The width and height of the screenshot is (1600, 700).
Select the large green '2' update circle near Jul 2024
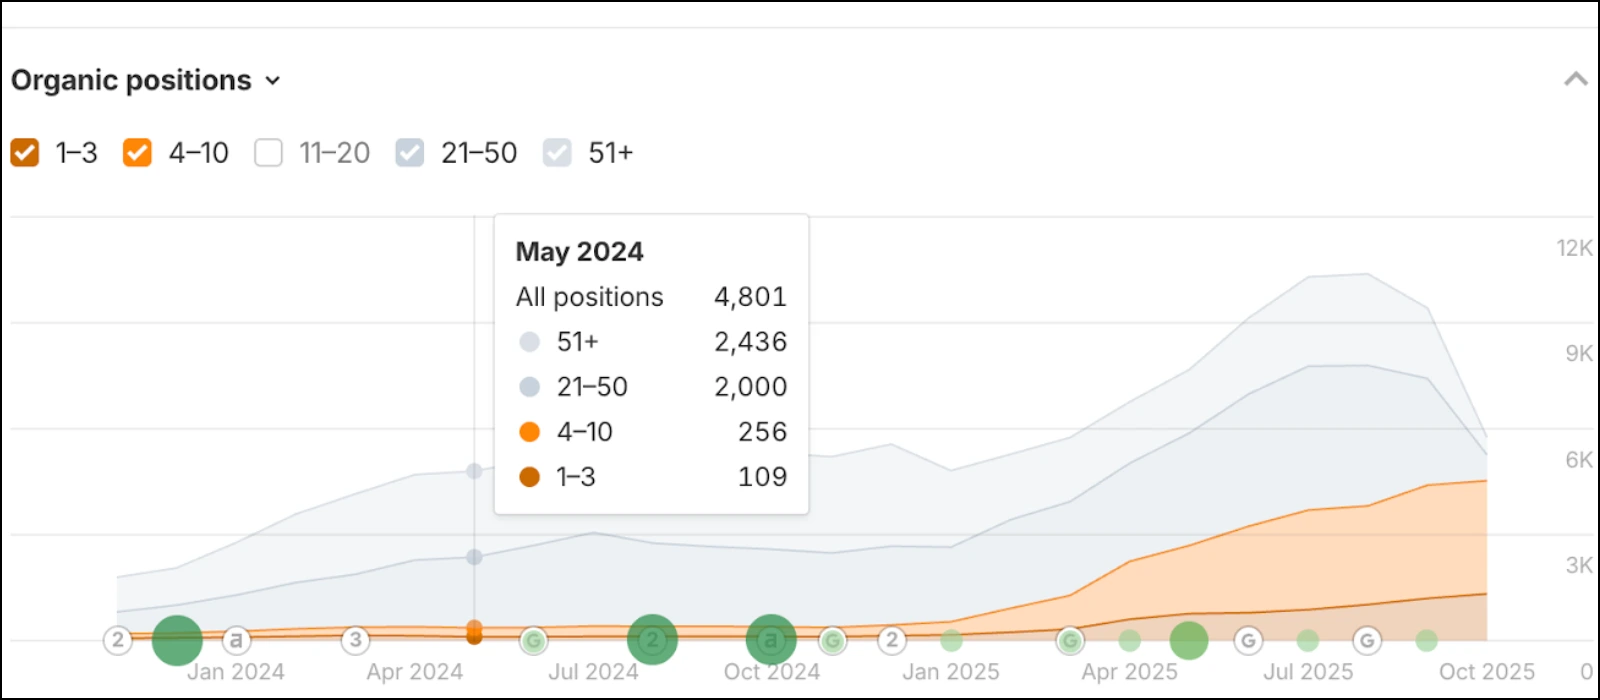653,638
